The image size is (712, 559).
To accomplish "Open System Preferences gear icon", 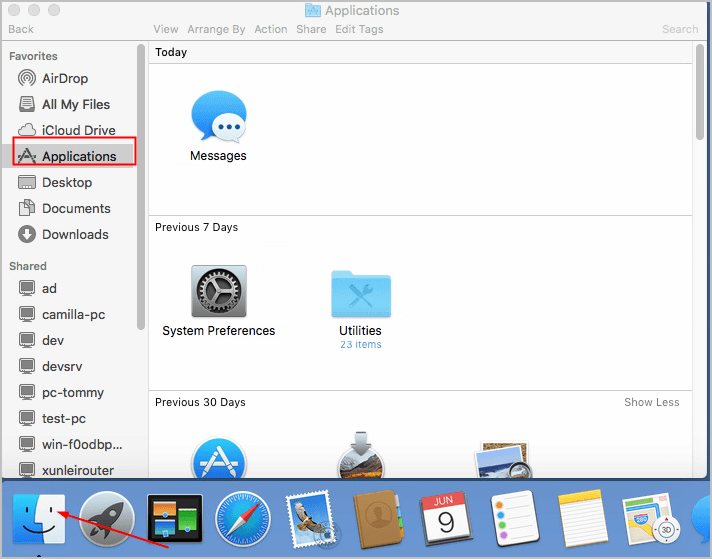I will 219,291.
